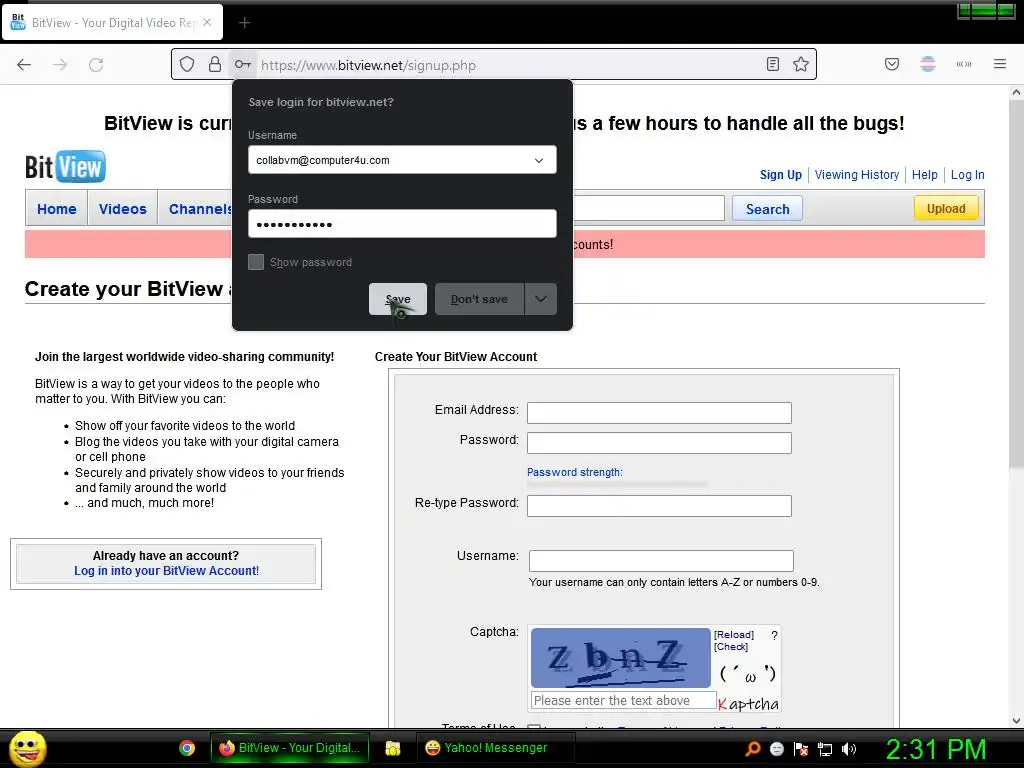Click the scrollbar down arrow
The image size is (1024, 768).
[x=1016, y=720]
